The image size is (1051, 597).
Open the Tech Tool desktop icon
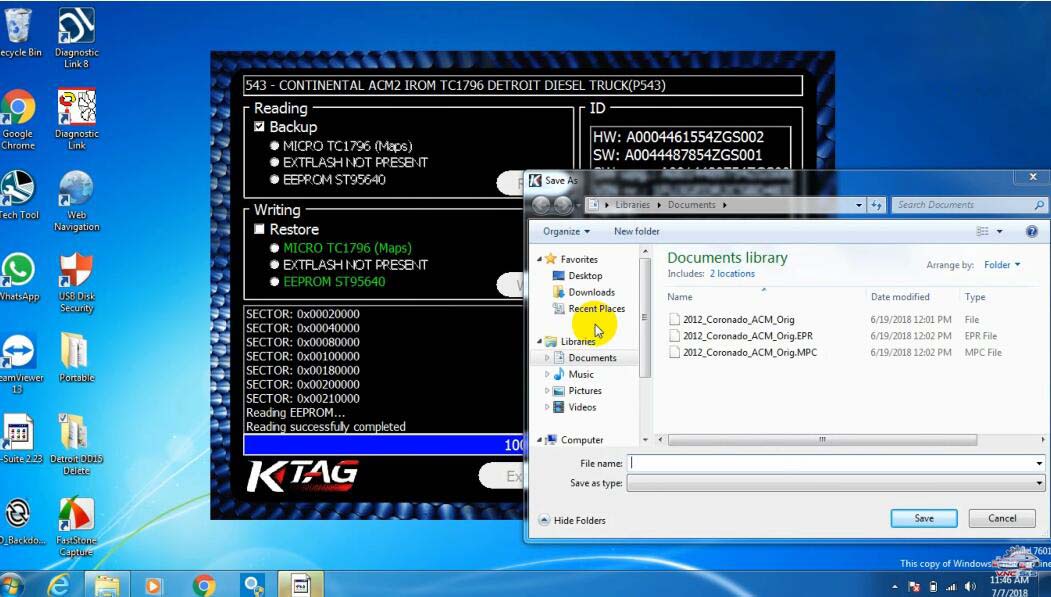click(x=19, y=195)
